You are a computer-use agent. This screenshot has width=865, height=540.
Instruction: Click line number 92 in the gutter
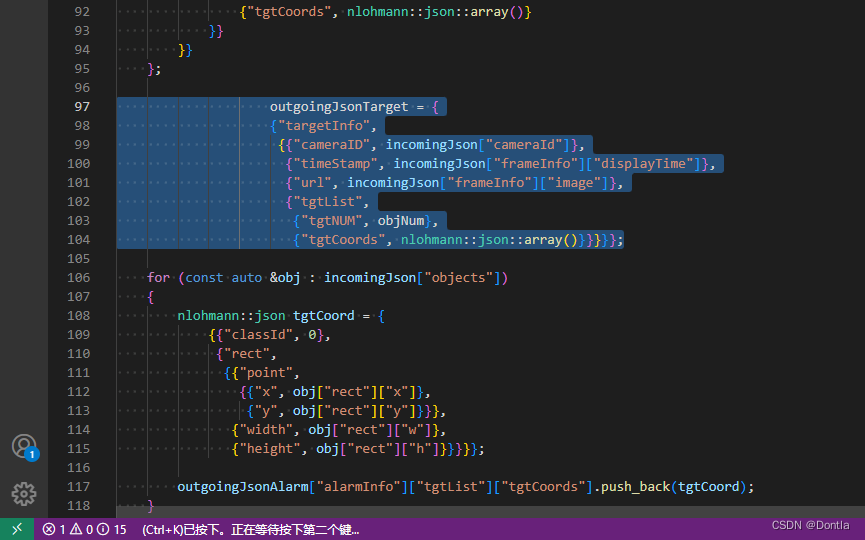coord(82,12)
